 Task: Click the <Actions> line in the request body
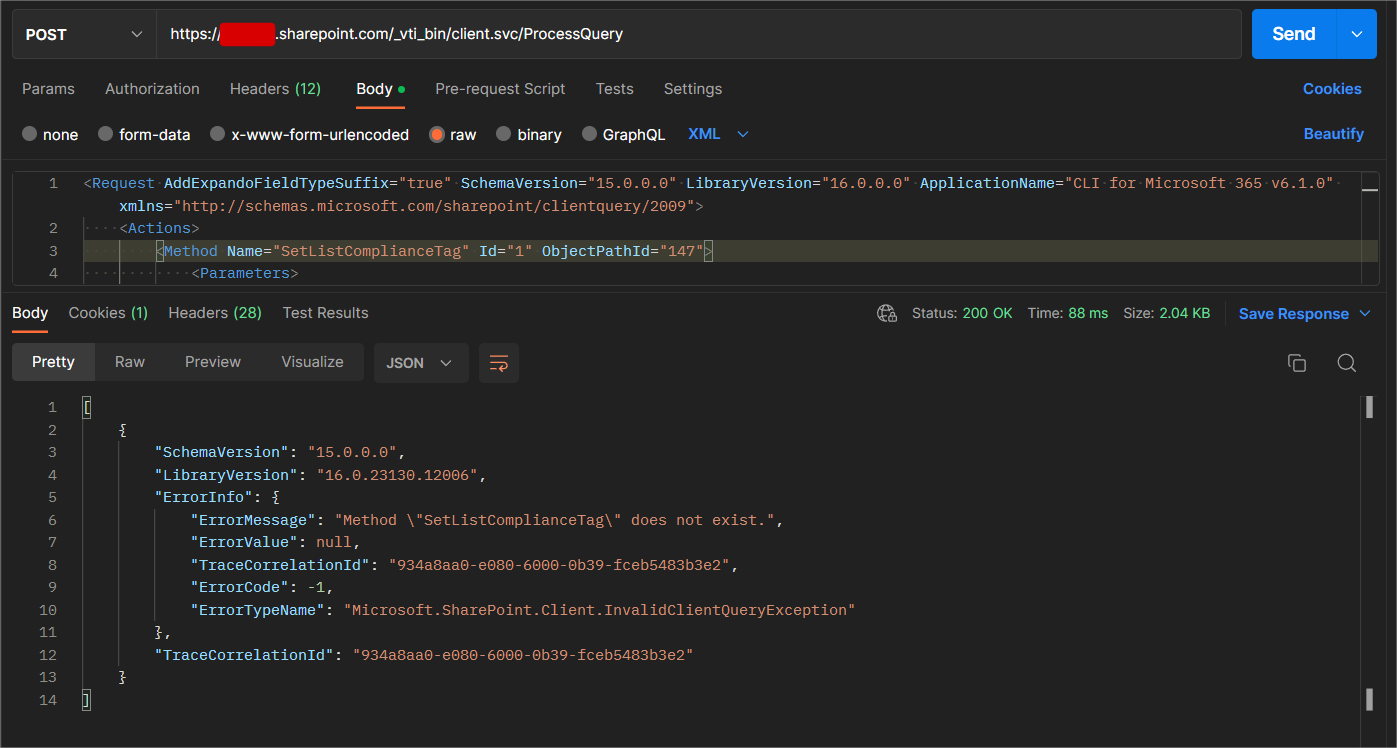[160, 229]
